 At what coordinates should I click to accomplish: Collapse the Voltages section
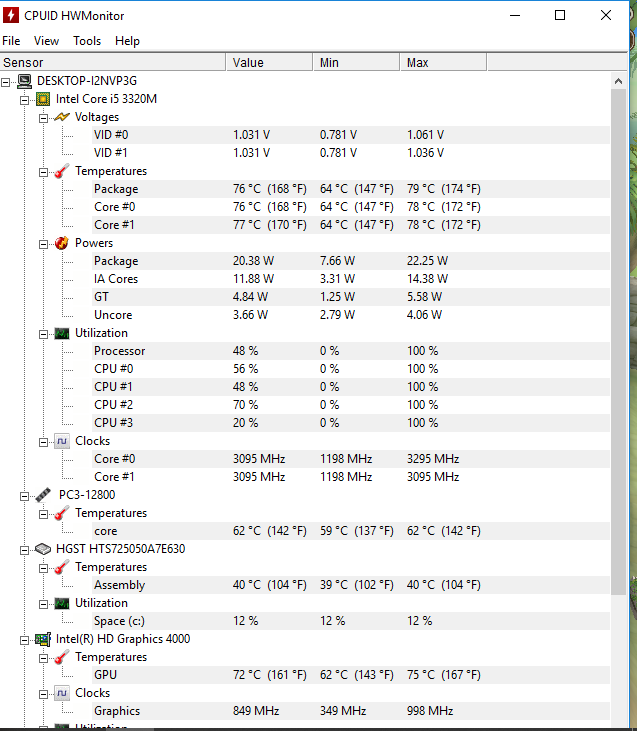[43, 118]
